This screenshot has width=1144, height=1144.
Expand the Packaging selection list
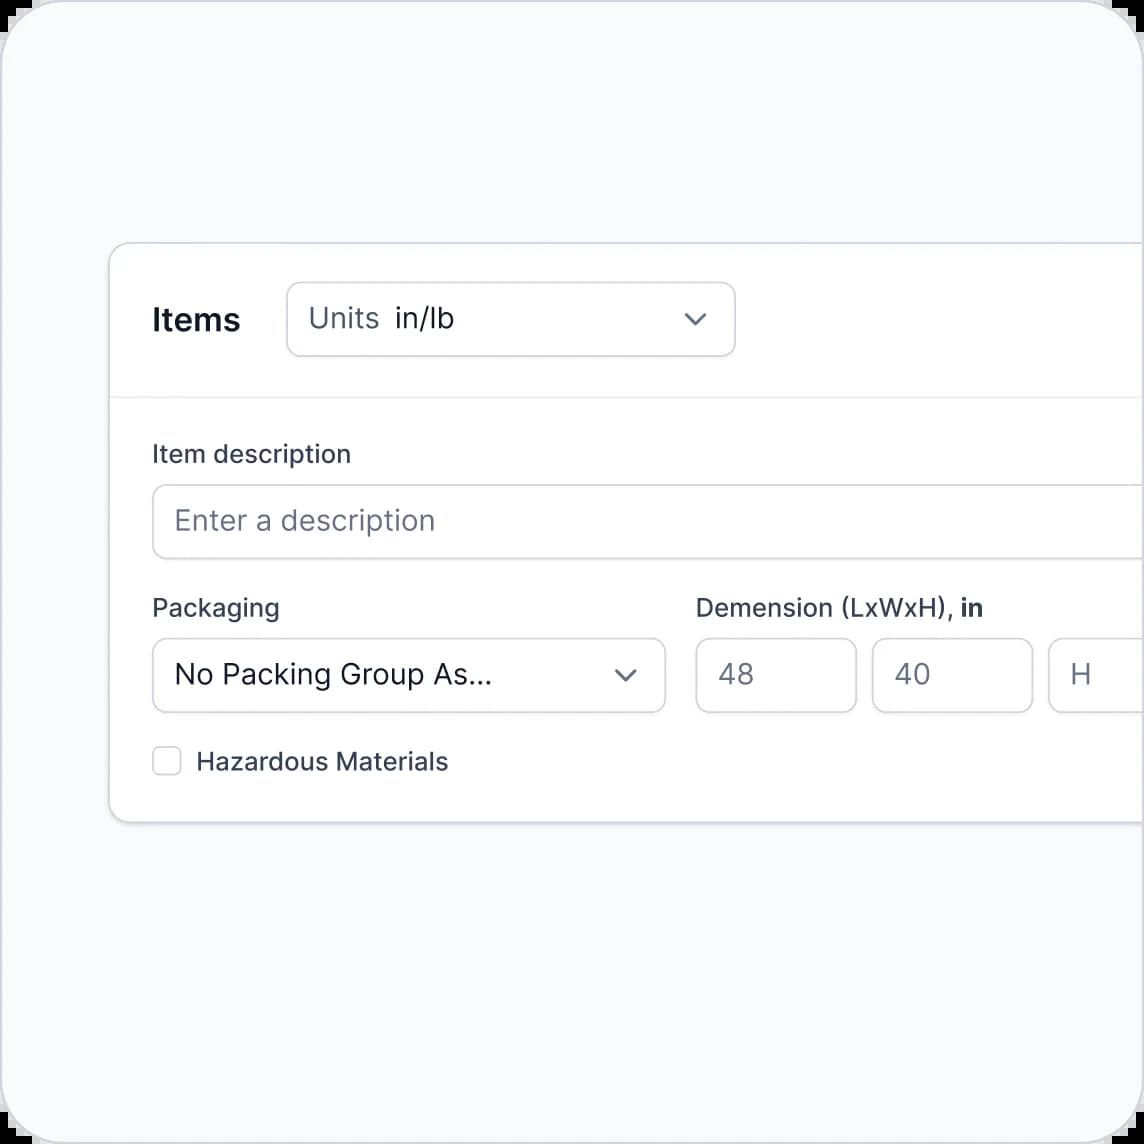(408, 675)
